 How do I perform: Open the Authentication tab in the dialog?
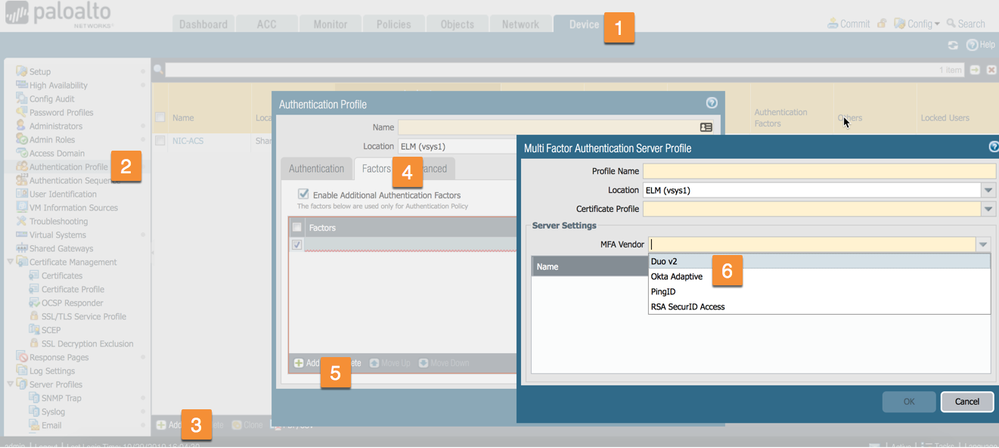pos(315,169)
